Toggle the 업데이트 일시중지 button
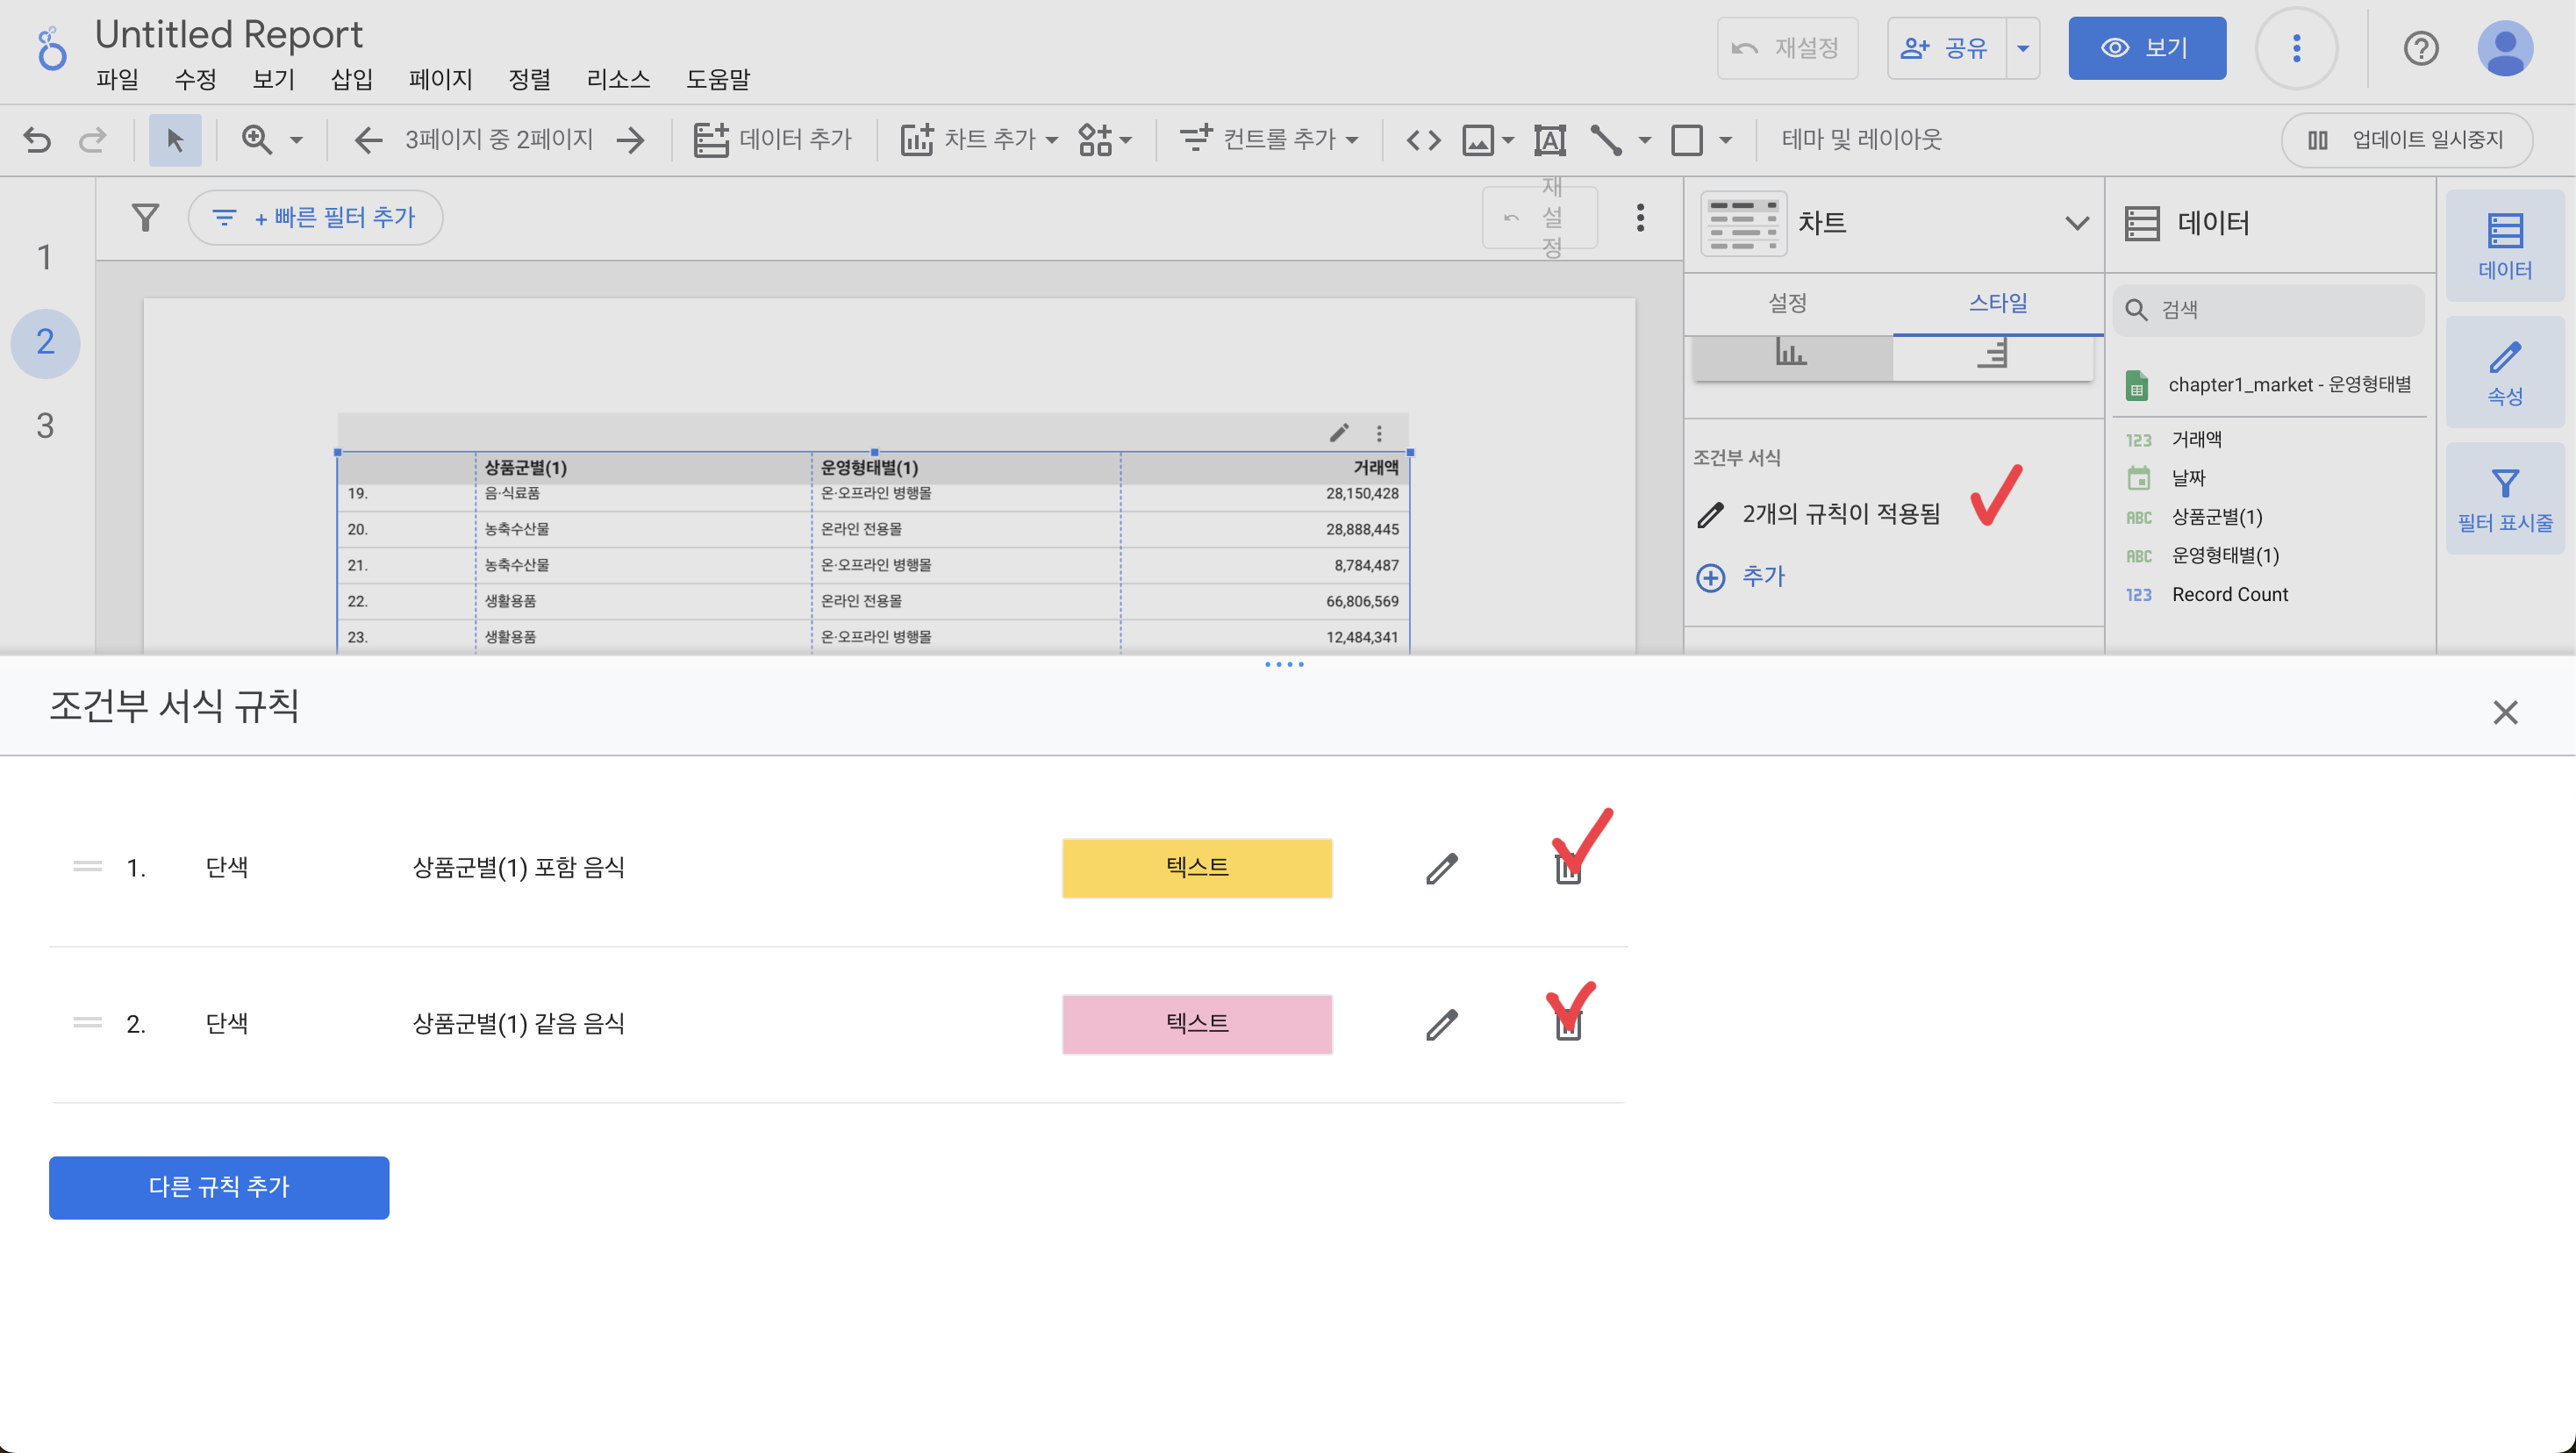The width and height of the screenshot is (2576, 1453). [x=2406, y=139]
